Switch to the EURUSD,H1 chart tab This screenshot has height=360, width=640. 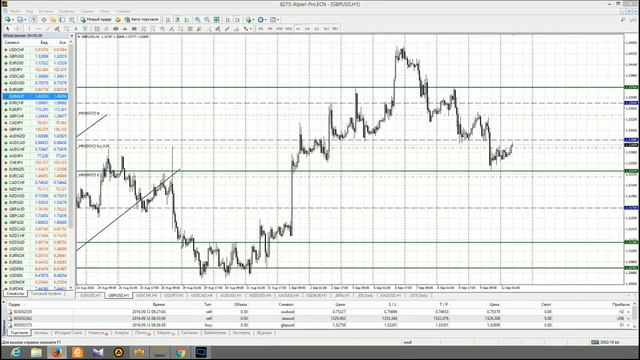pos(90,295)
